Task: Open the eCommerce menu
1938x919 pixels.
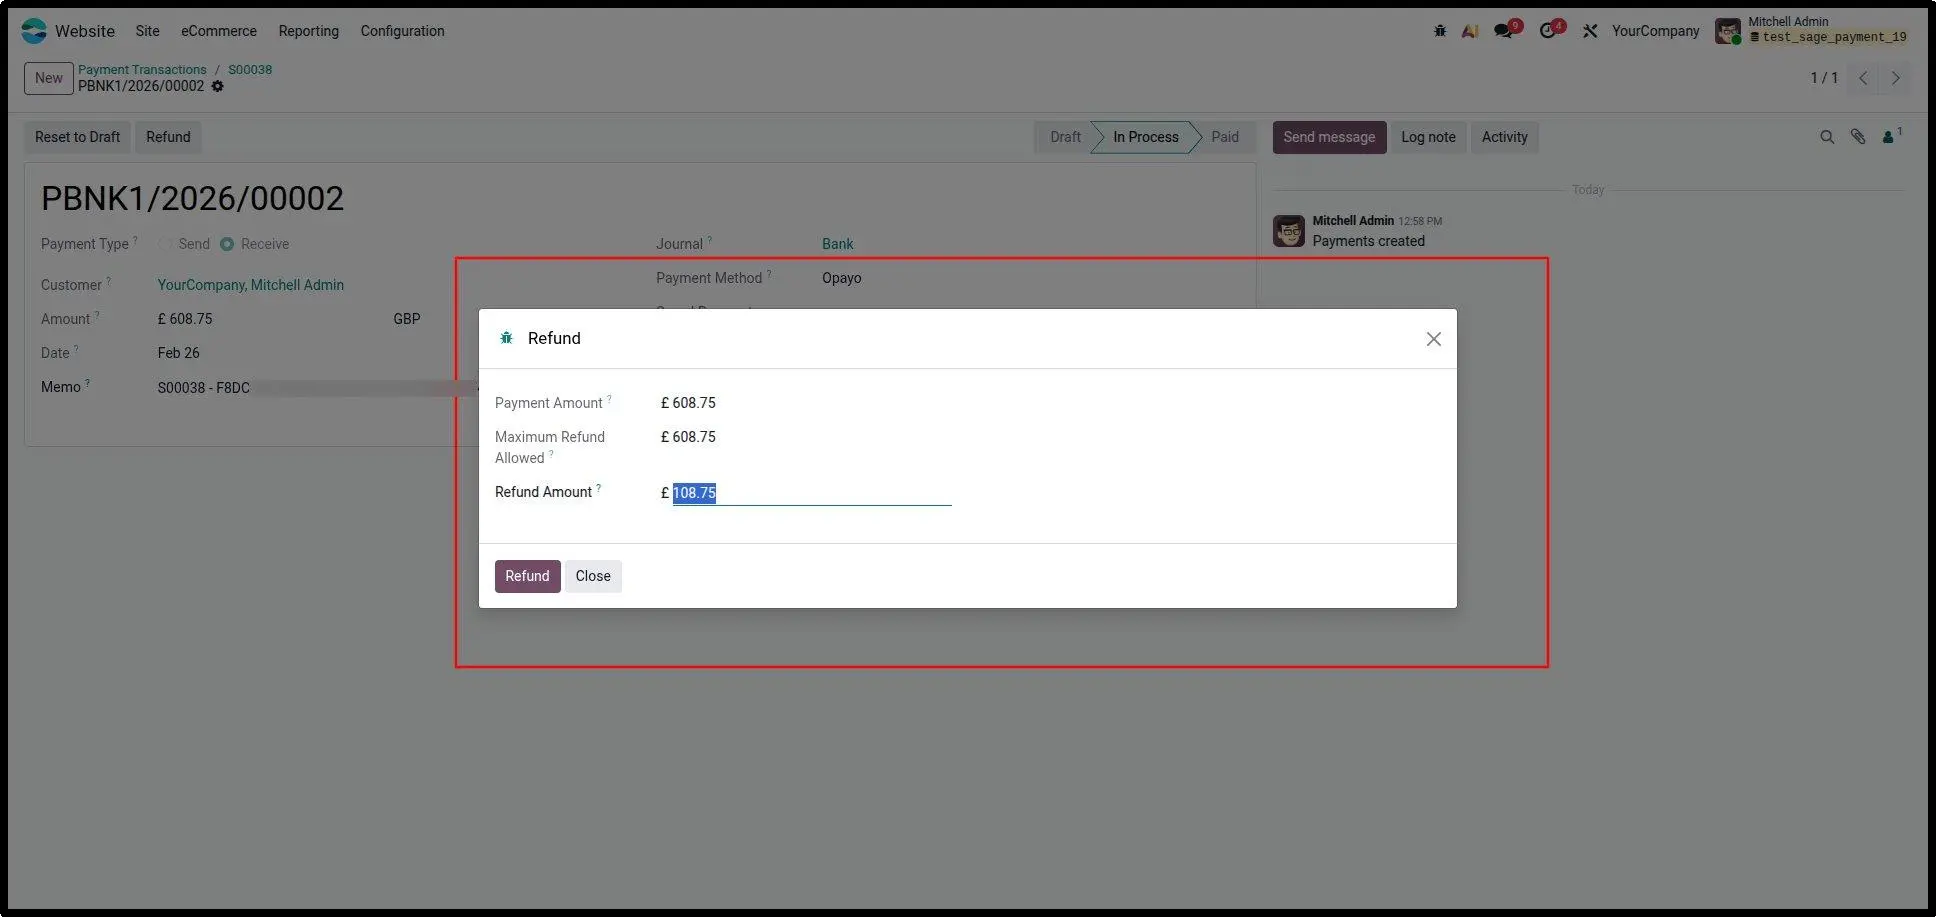Action: [x=219, y=31]
